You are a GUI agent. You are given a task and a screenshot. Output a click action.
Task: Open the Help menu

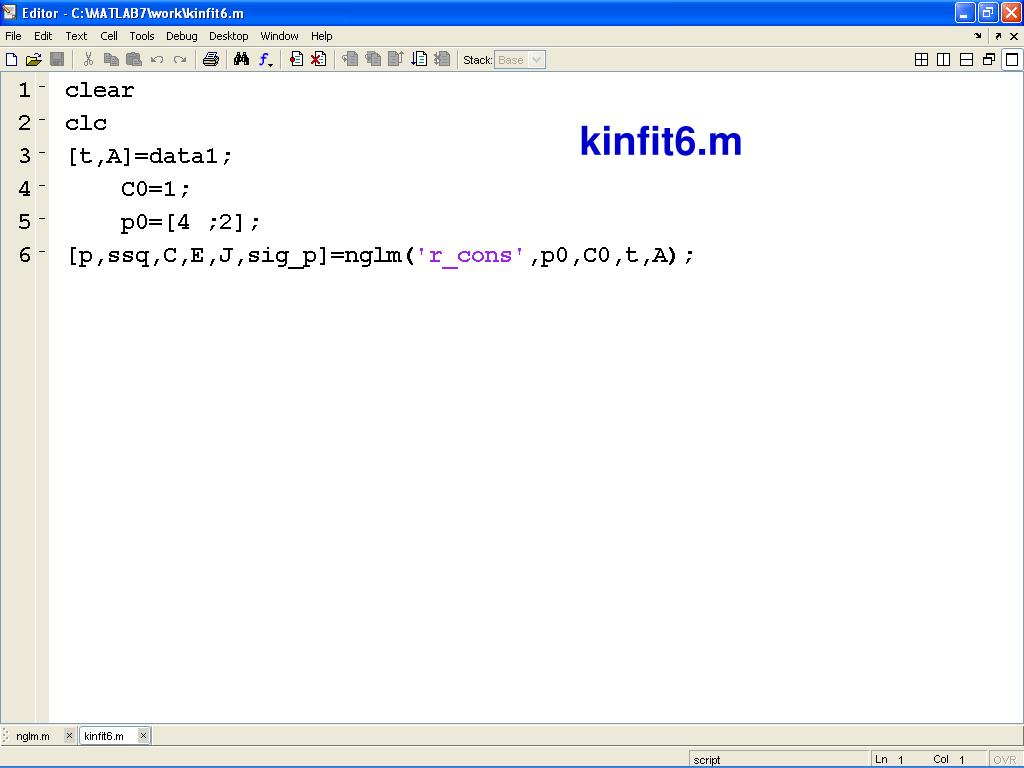[x=321, y=36]
